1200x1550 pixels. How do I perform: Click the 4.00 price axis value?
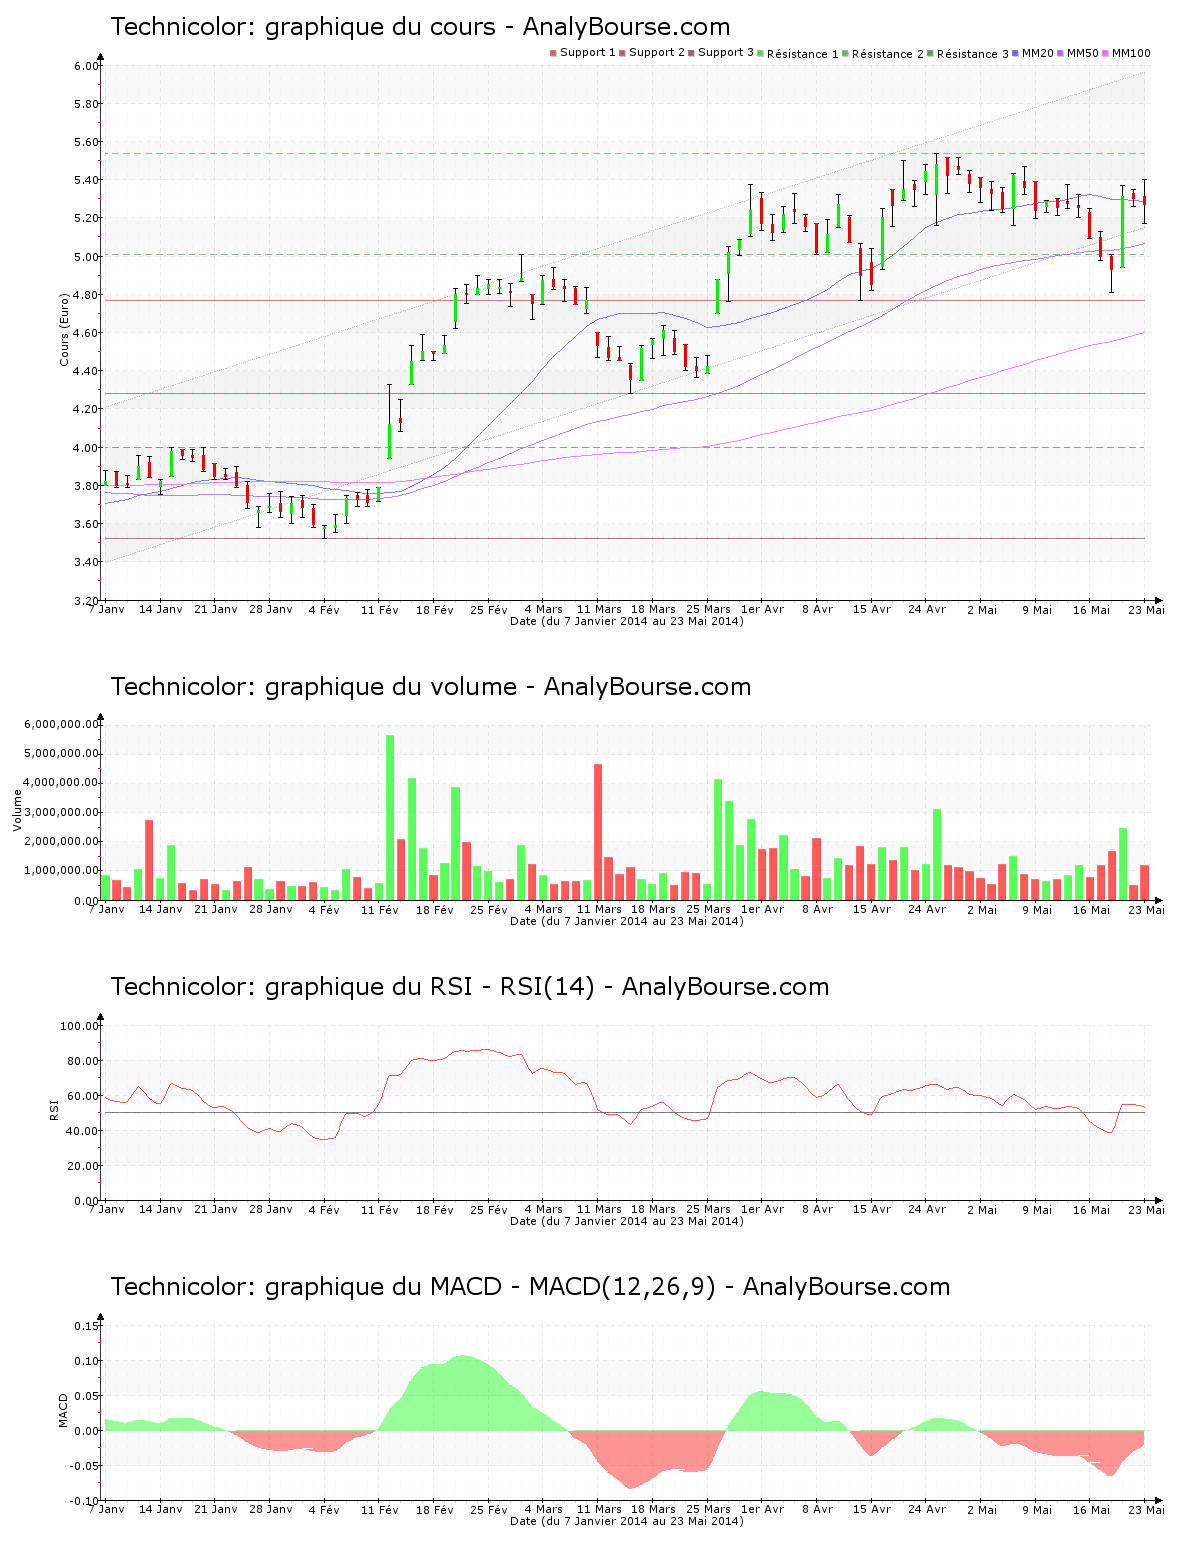point(87,448)
